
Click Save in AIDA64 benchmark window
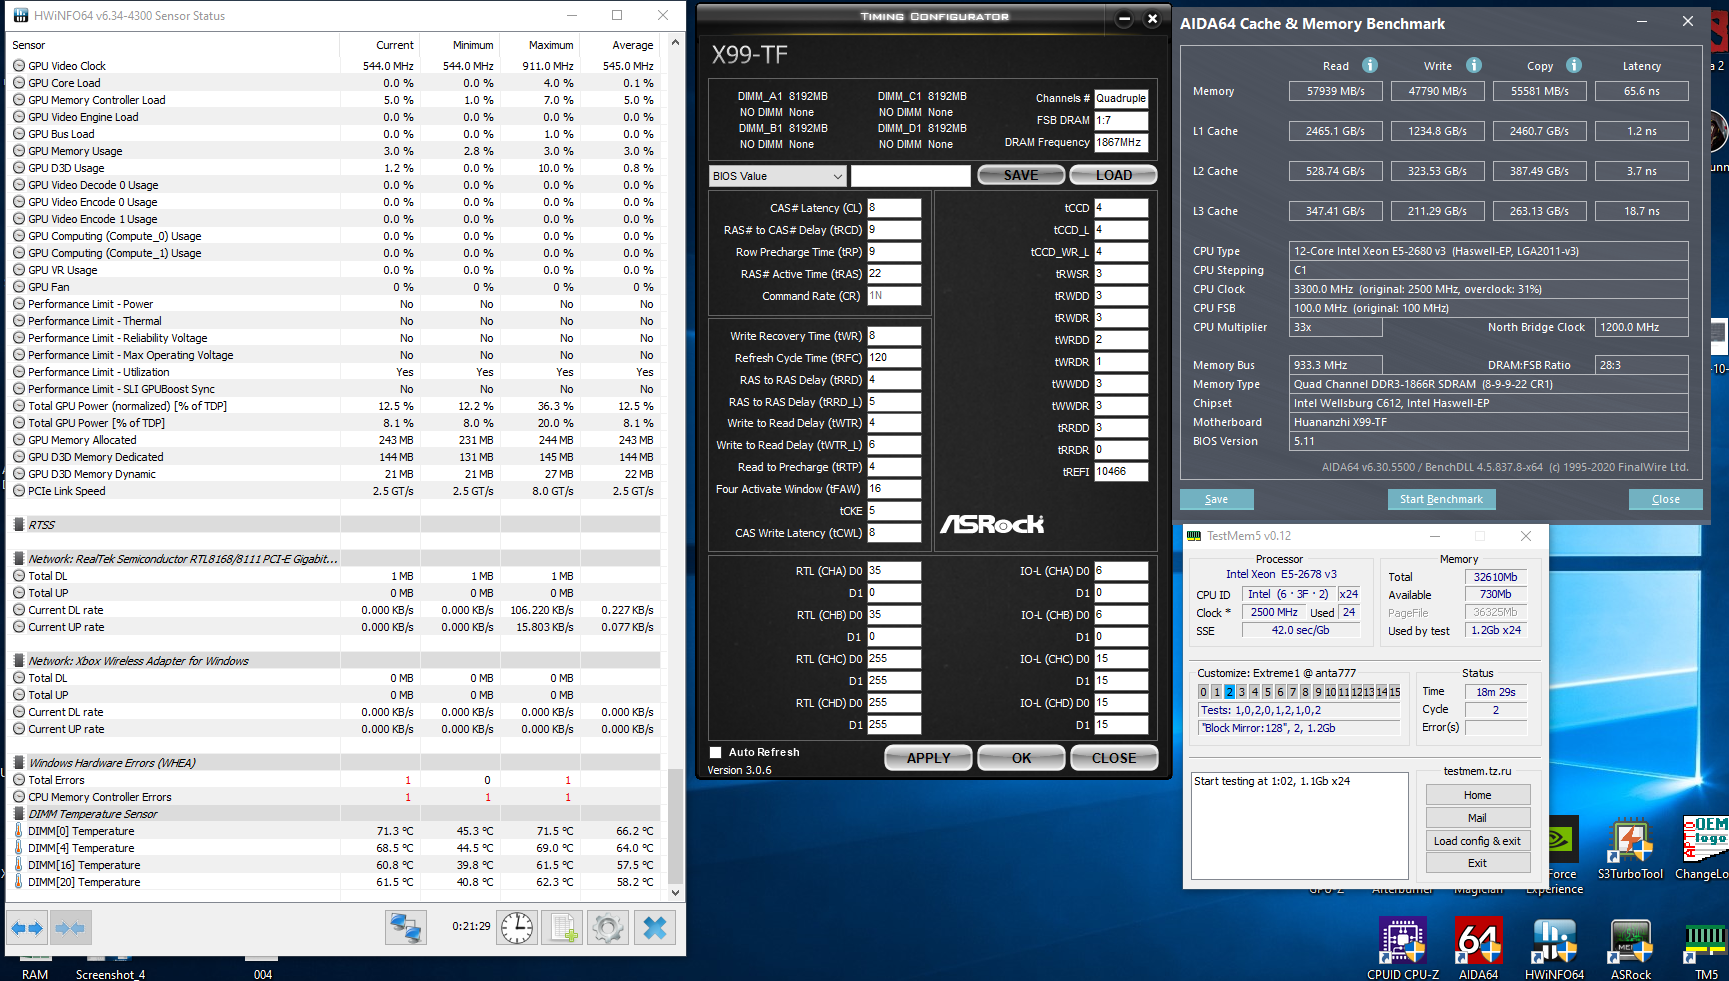[x=1216, y=499]
